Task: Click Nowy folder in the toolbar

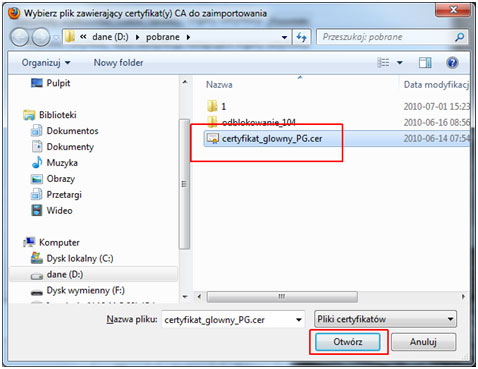Action: [x=118, y=63]
